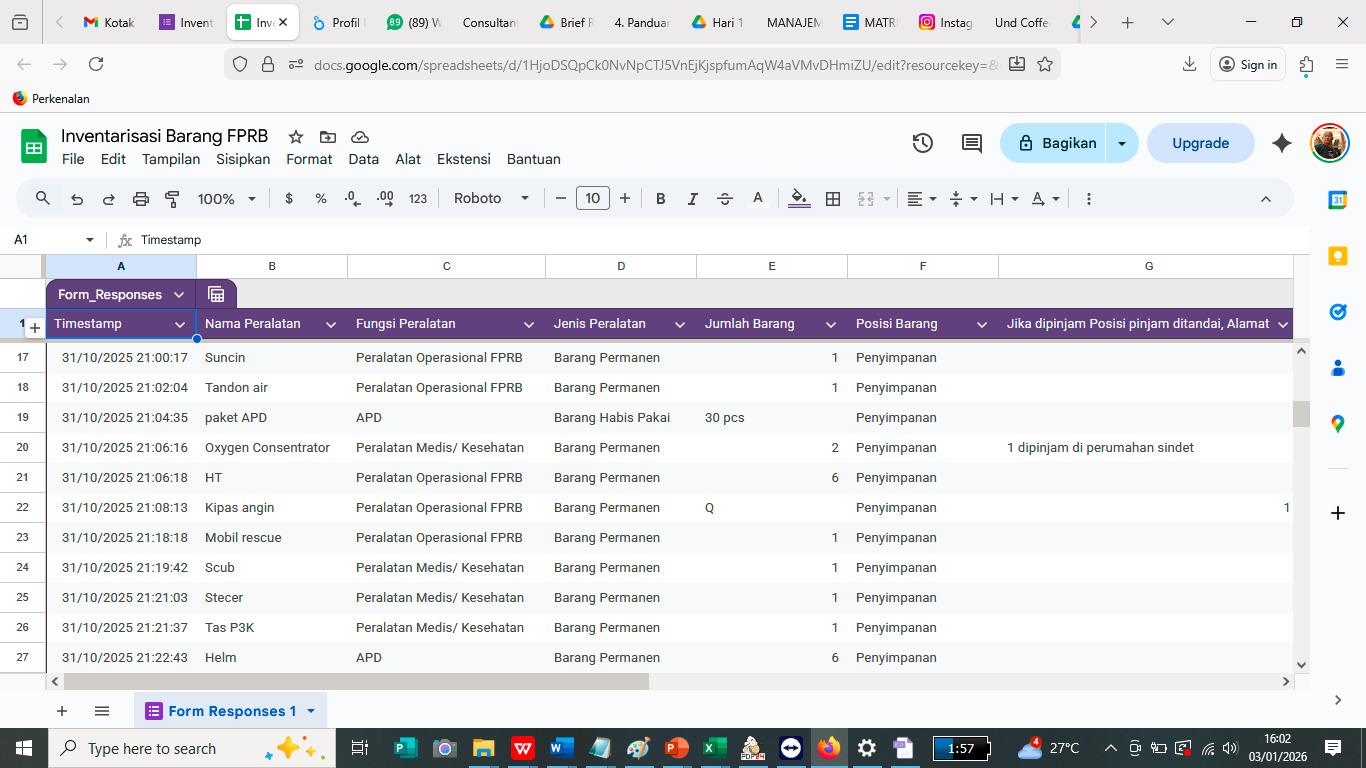
Task: Toggle bold text formatting
Action: click(x=660, y=199)
